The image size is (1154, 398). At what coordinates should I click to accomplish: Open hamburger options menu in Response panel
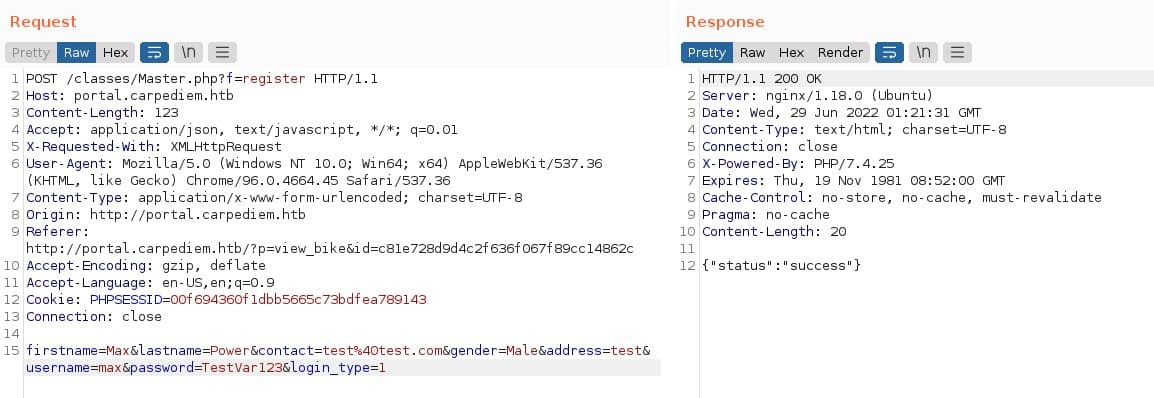[x=957, y=52]
